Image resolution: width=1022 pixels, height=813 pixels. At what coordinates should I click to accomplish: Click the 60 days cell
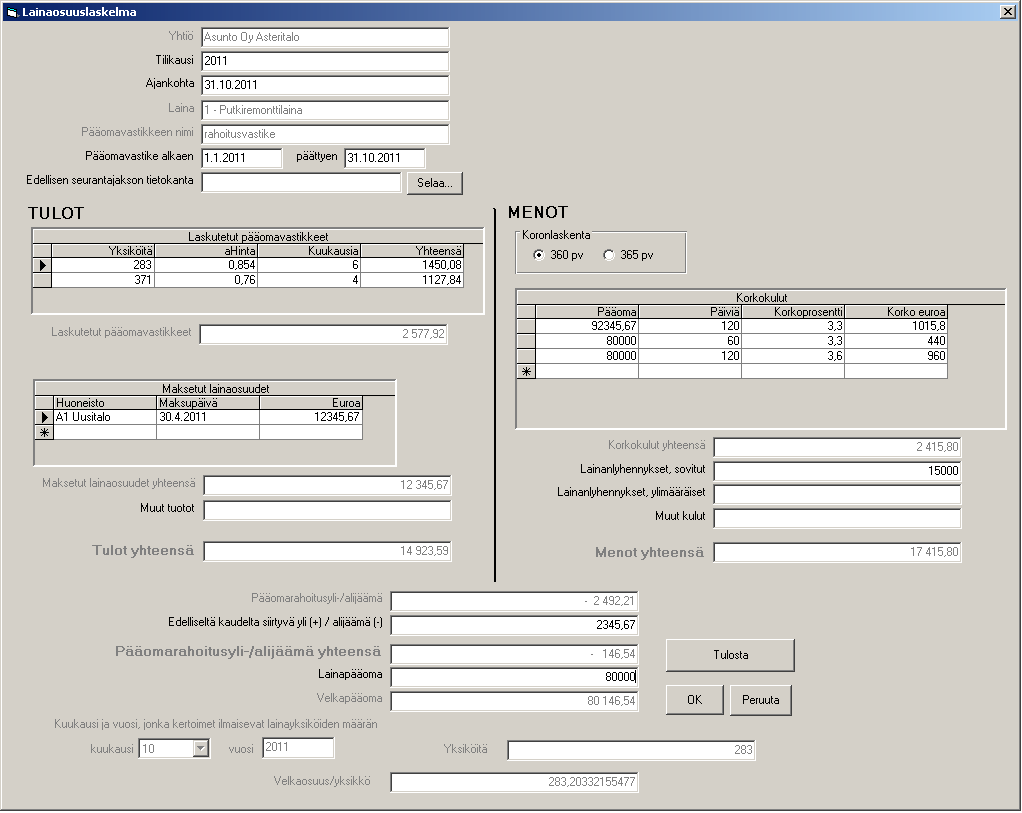690,341
